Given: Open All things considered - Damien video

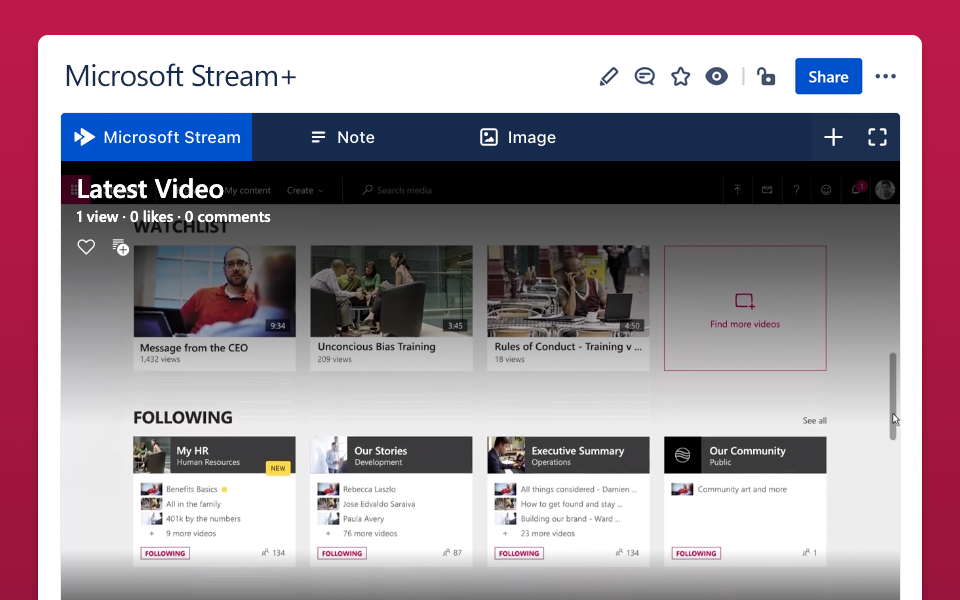Looking at the screenshot, I should pyautogui.click(x=579, y=489).
